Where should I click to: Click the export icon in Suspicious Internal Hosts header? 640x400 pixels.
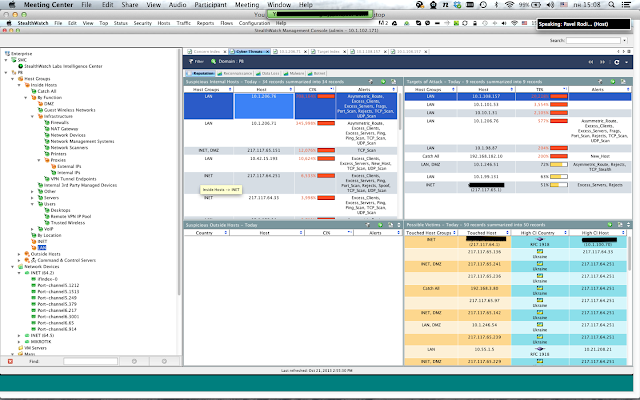click(x=393, y=82)
